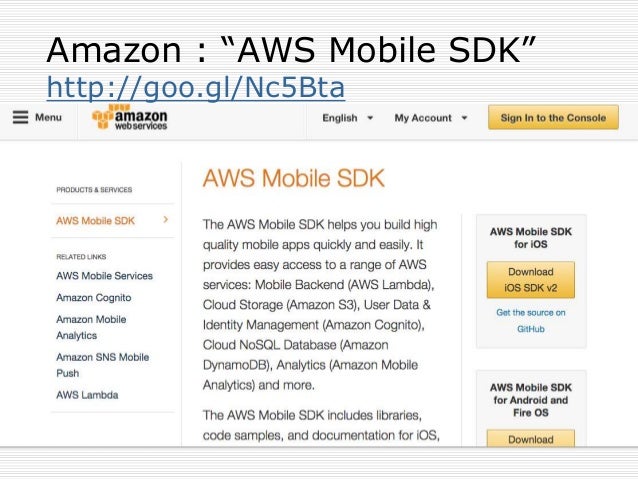
Task: Click Download button for Android SDK
Action: [x=531, y=439]
